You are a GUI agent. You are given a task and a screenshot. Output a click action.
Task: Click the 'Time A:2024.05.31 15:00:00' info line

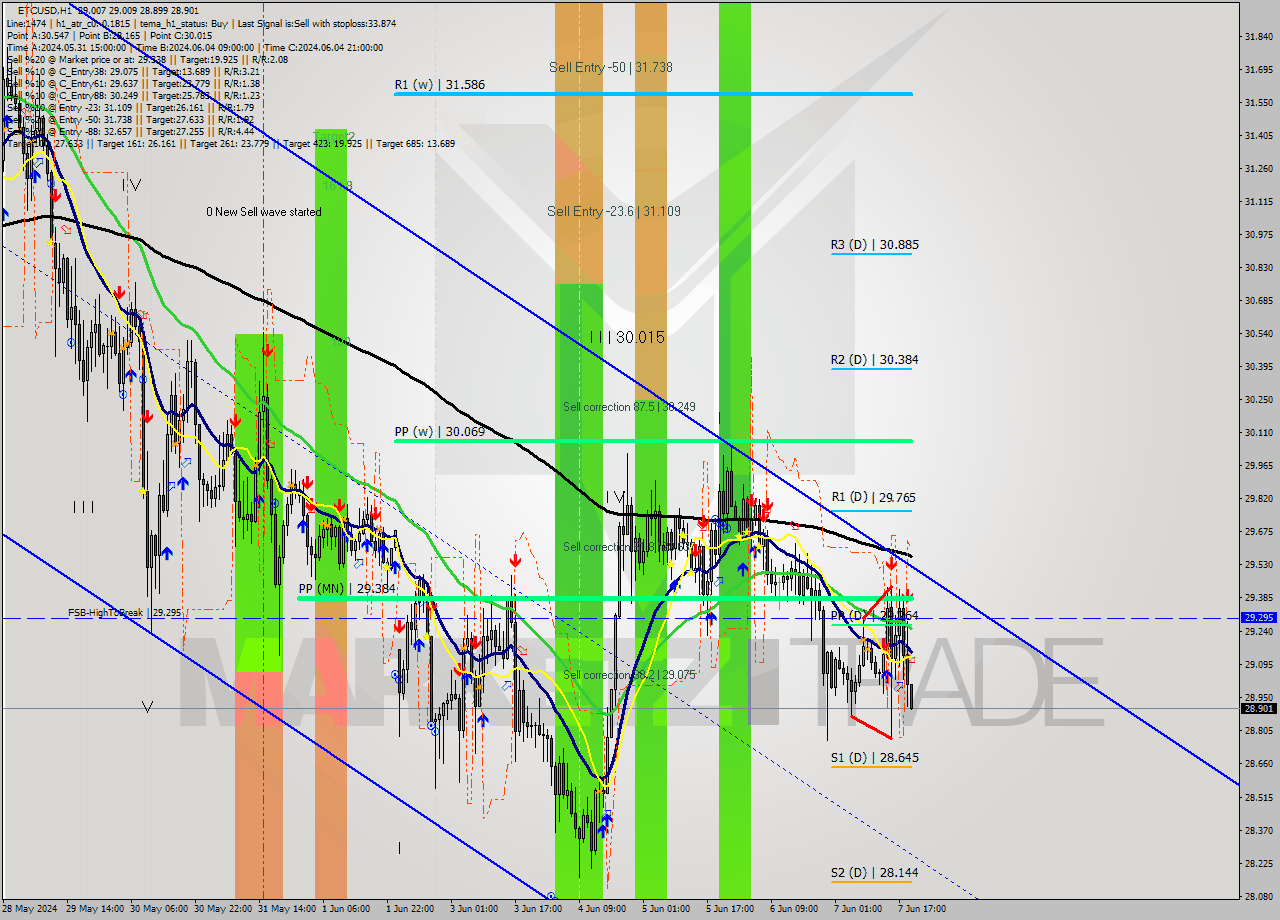[66, 47]
